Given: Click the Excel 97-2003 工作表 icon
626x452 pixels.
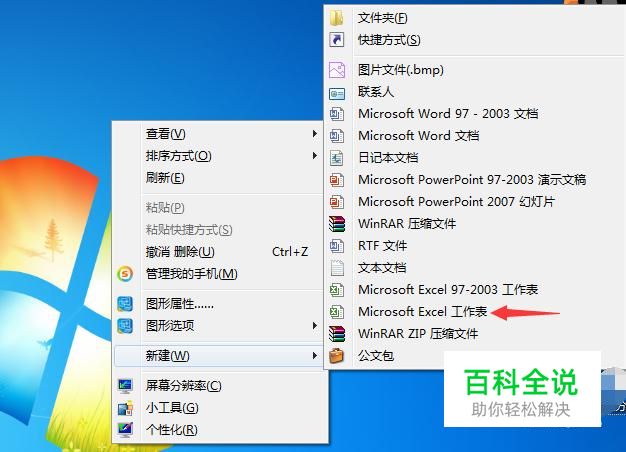Looking at the screenshot, I should tap(337, 290).
